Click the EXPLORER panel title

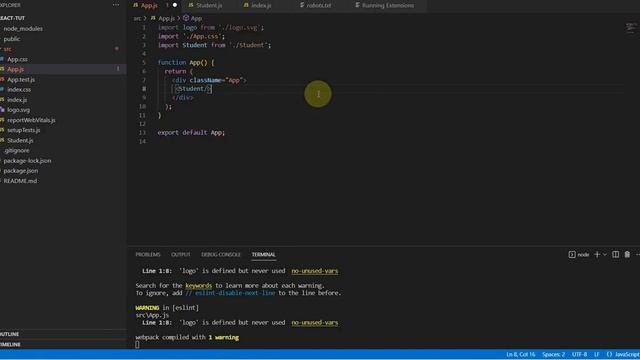[x=10, y=5]
